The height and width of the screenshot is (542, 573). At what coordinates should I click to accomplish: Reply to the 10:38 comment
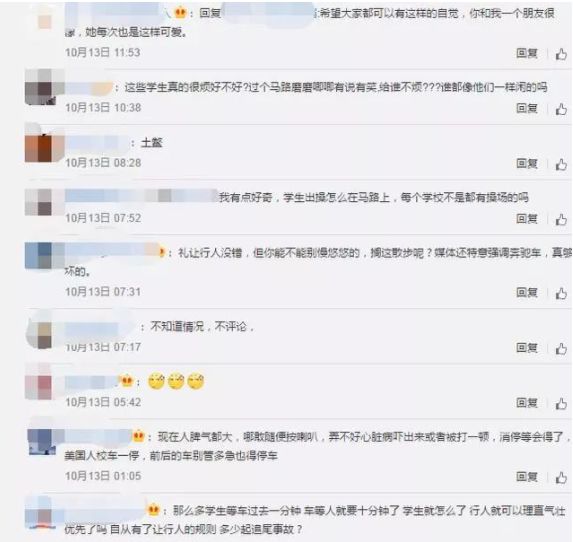pyautogui.click(x=527, y=108)
